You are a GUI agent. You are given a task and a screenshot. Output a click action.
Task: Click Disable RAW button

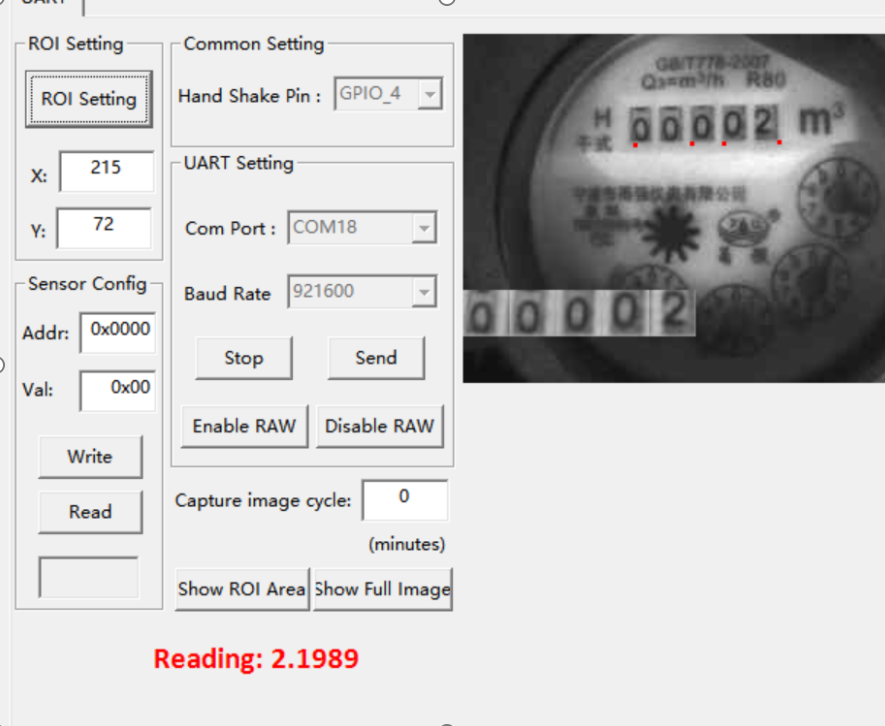380,426
